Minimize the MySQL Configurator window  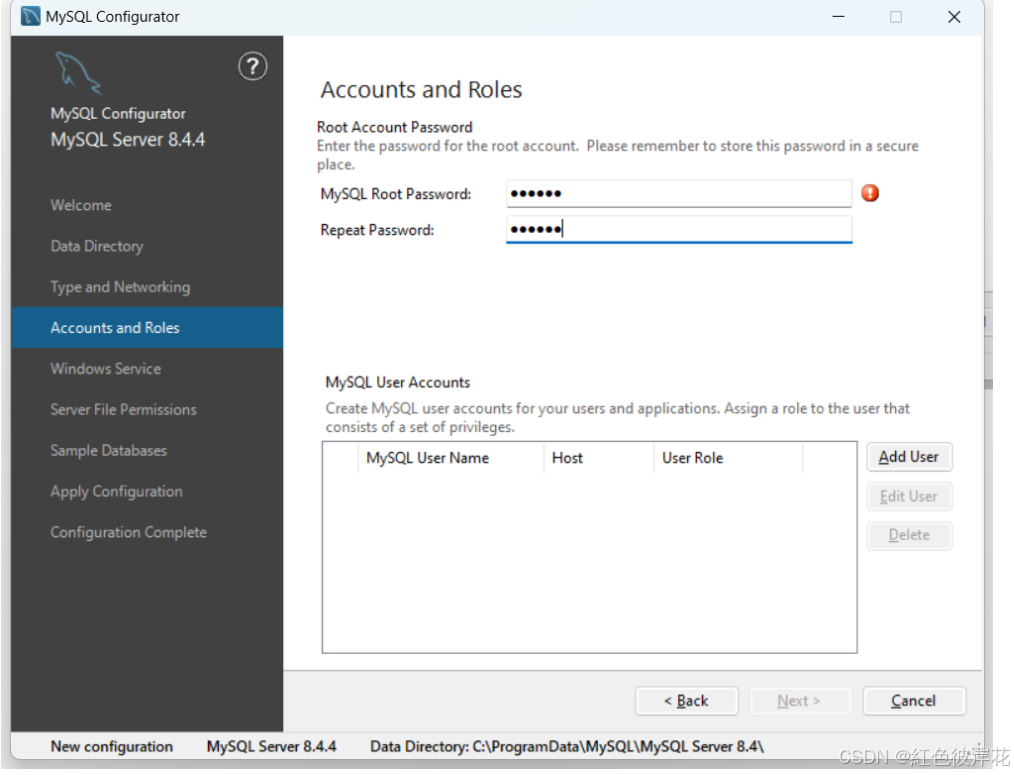pos(839,16)
